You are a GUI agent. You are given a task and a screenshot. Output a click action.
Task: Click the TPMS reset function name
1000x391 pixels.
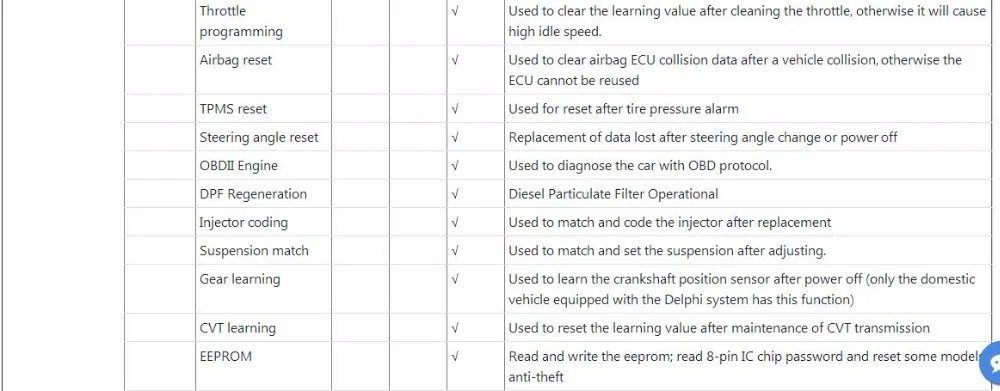[x=233, y=109]
